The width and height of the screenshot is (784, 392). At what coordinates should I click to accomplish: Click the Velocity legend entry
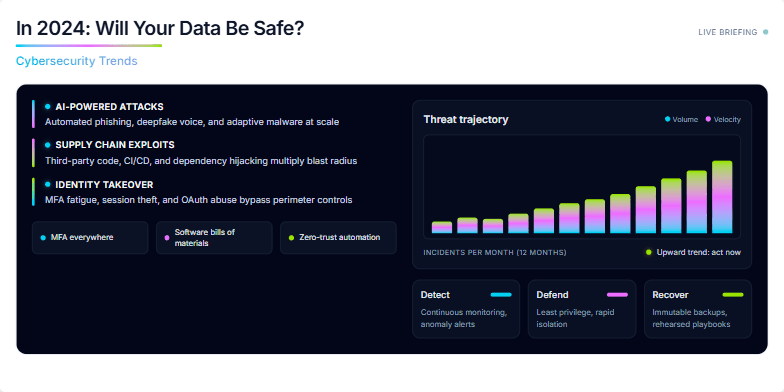tap(723, 120)
